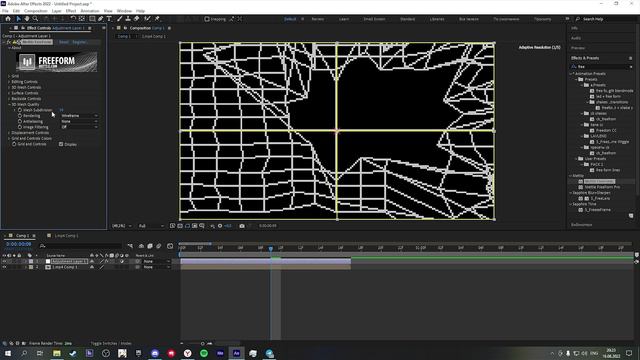Viewport: 640px width, 360px height.
Task: Open the Animation menu
Action: click(x=90, y=11)
